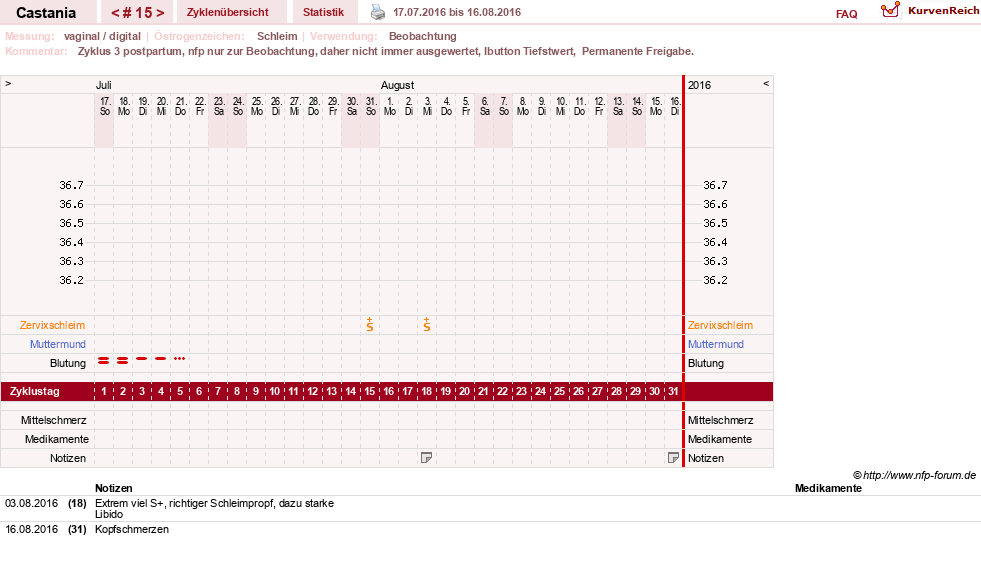This screenshot has width=981, height=561.
Task: Click the heavy bleeding mark on cycle day 2
Action: [x=123, y=361]
